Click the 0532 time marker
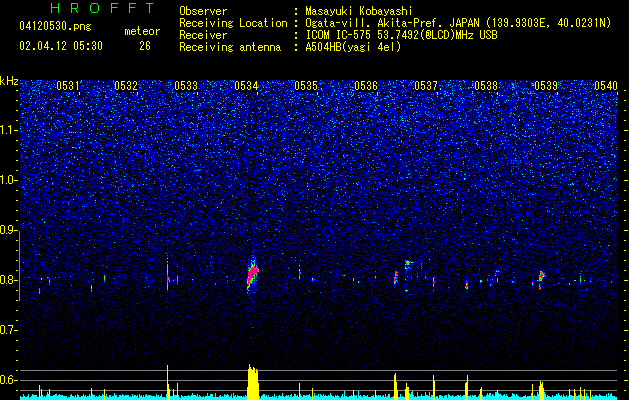This screenshot has width=629, height=400. pyautogui.click(x=126, y=85)
